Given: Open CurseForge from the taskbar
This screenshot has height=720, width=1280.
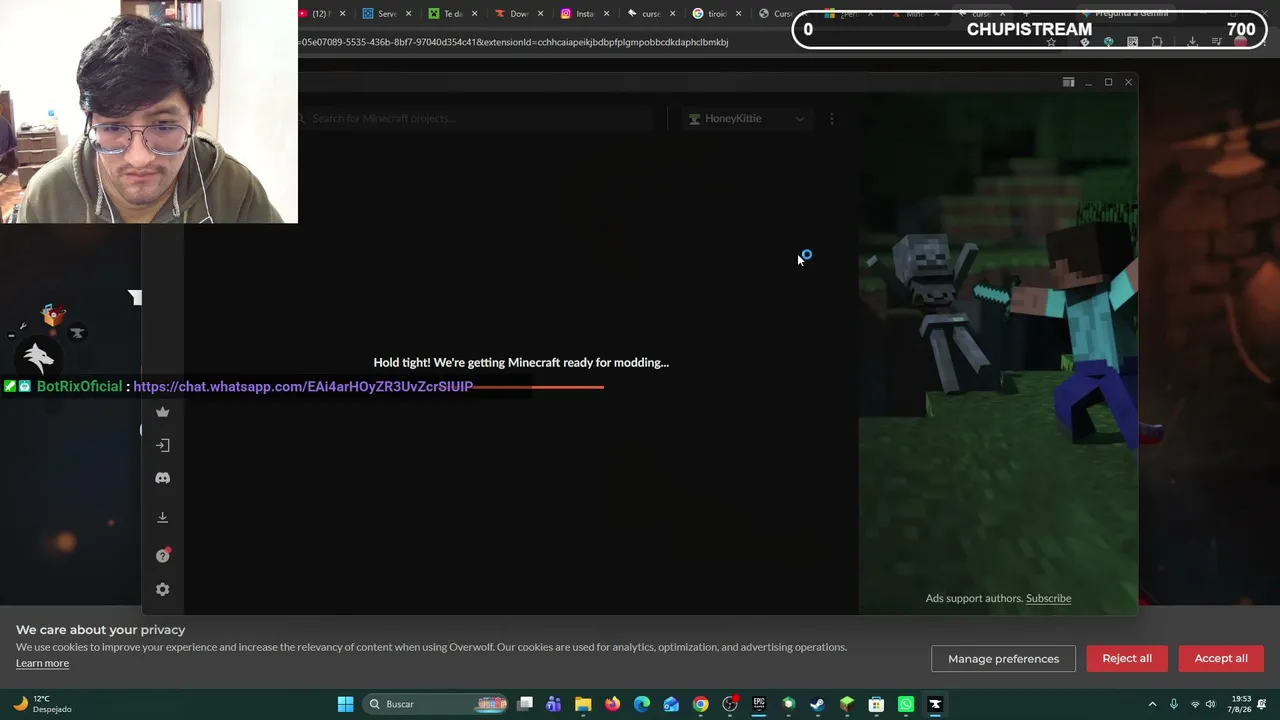Looking at the screenshot, I should [x=935, y=704].
